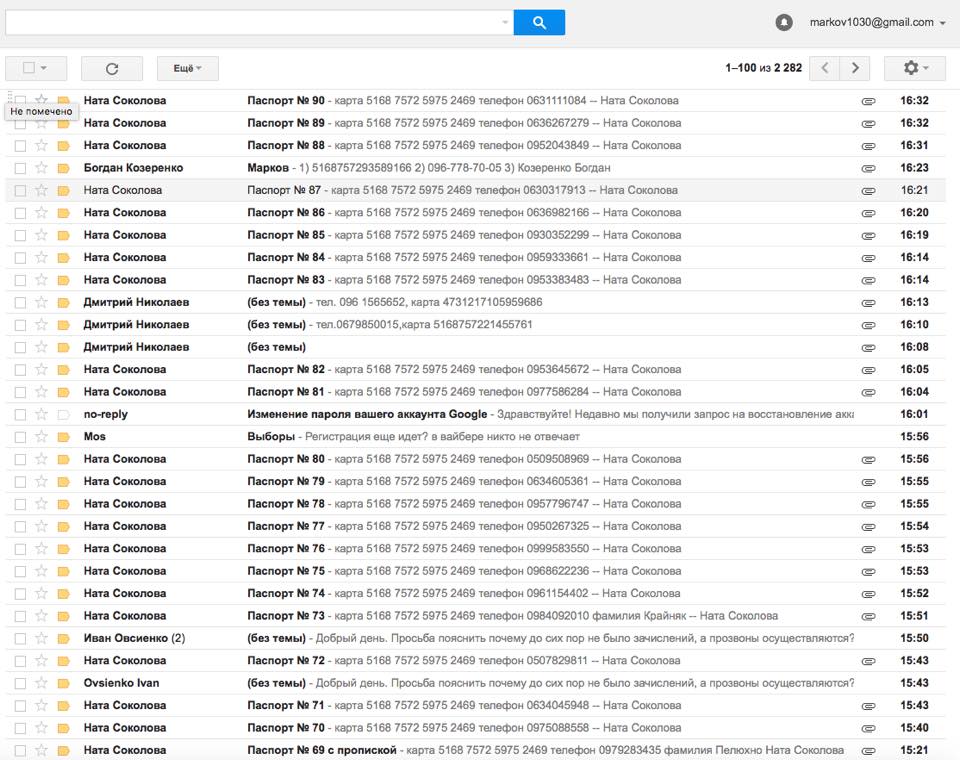Go to previous page of emails
Screen dimensions: 960x760
point(824,68)
